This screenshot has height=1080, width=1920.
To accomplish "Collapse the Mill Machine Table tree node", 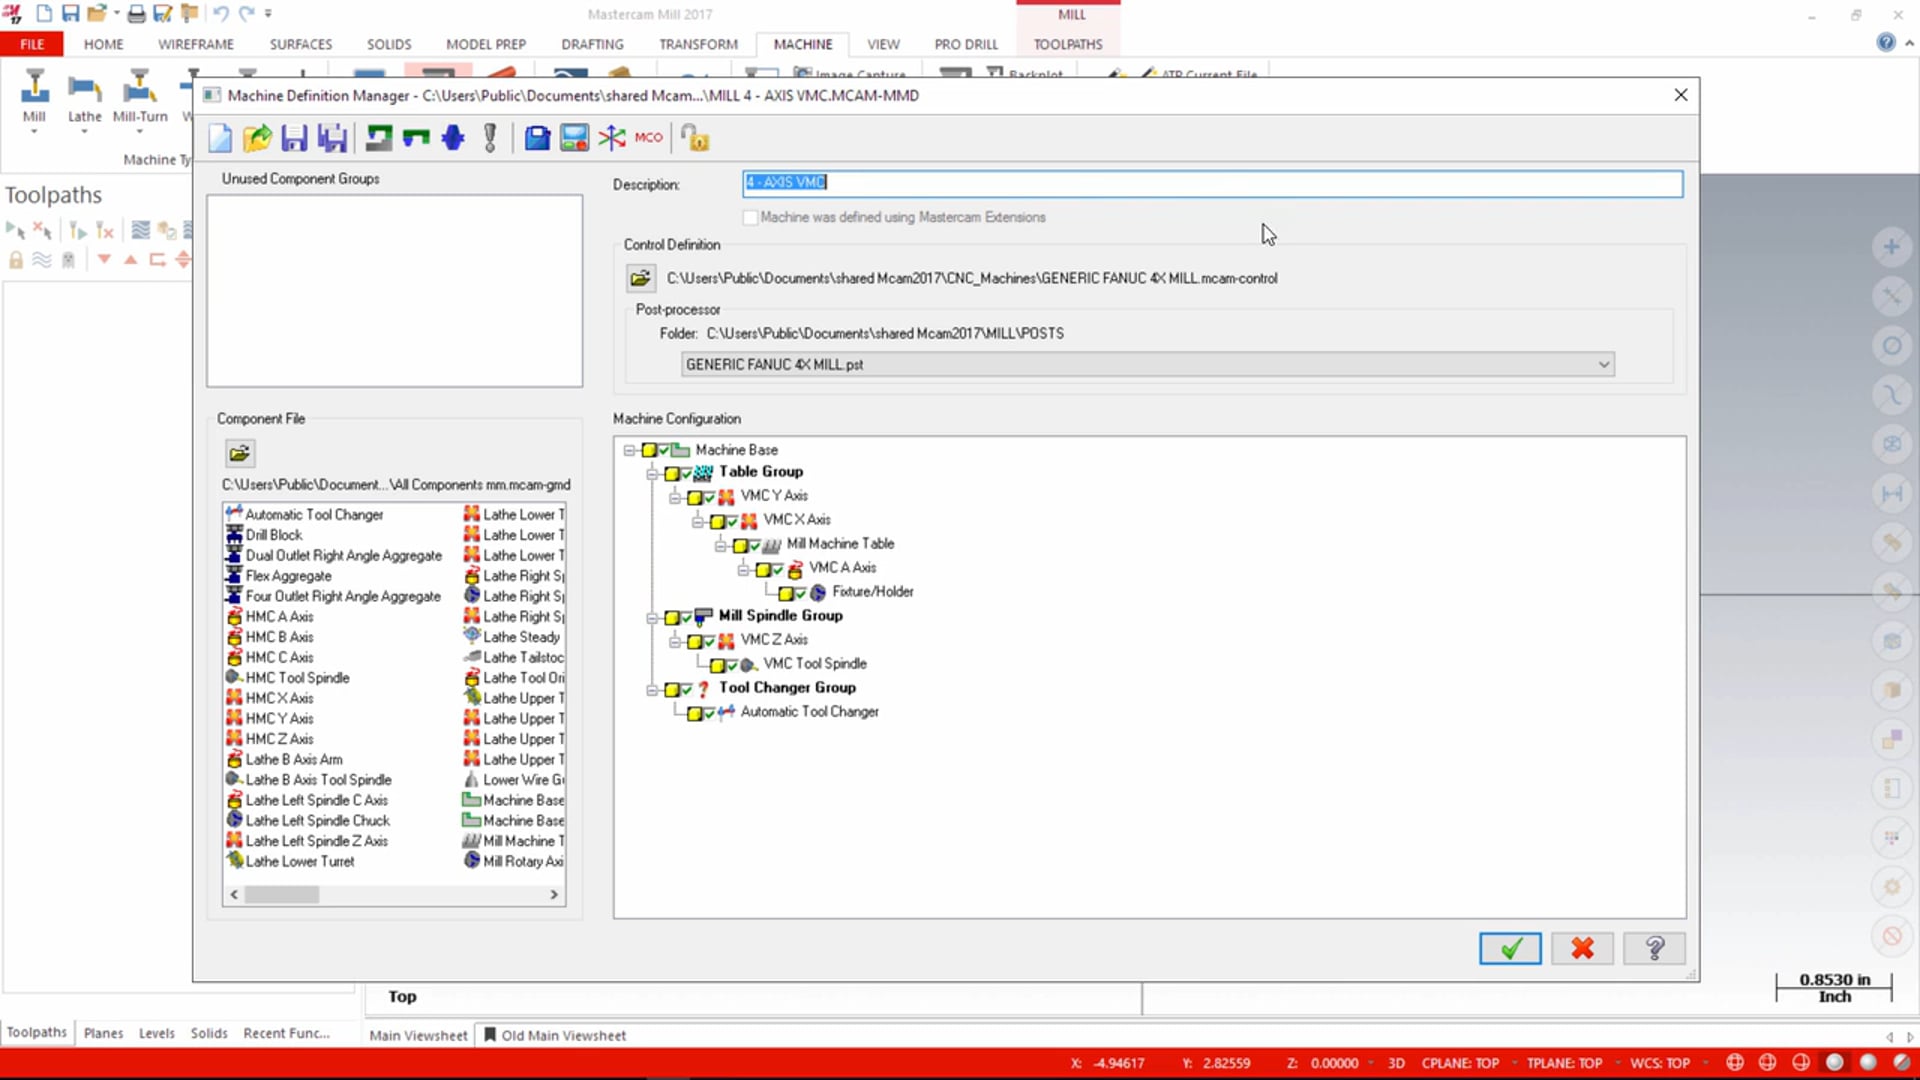I will (x=720, y=545).
